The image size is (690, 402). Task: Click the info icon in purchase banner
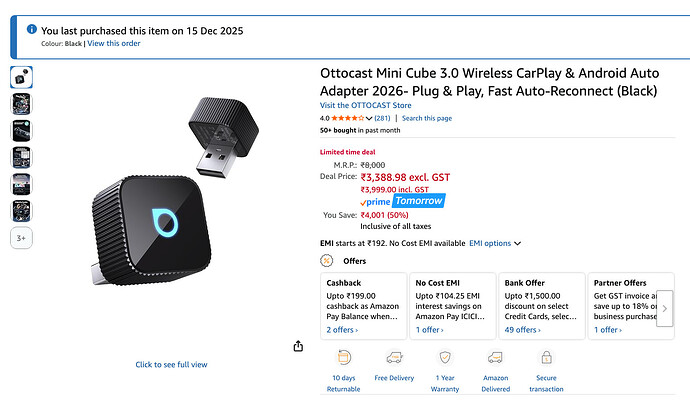click(30, 30)
